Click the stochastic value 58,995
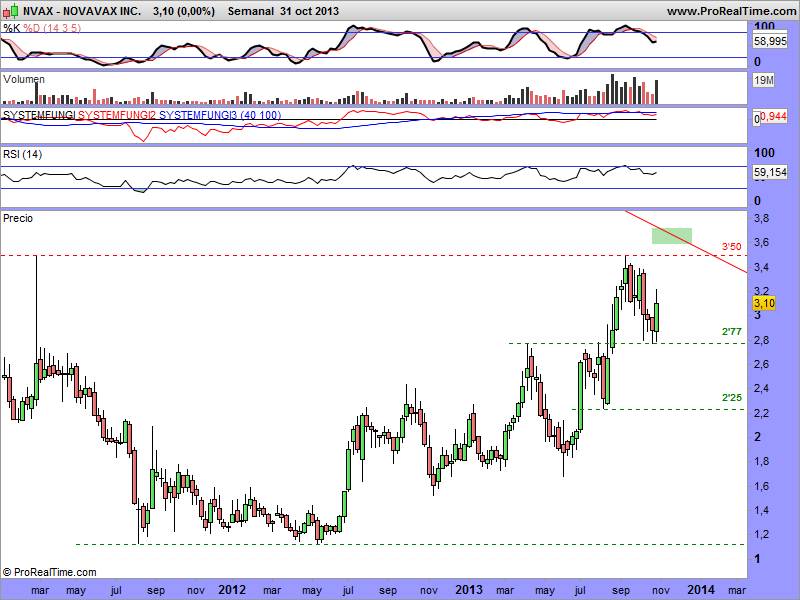Image resolution: width=800 pixels, height=600 pixels. coord(770,41)
